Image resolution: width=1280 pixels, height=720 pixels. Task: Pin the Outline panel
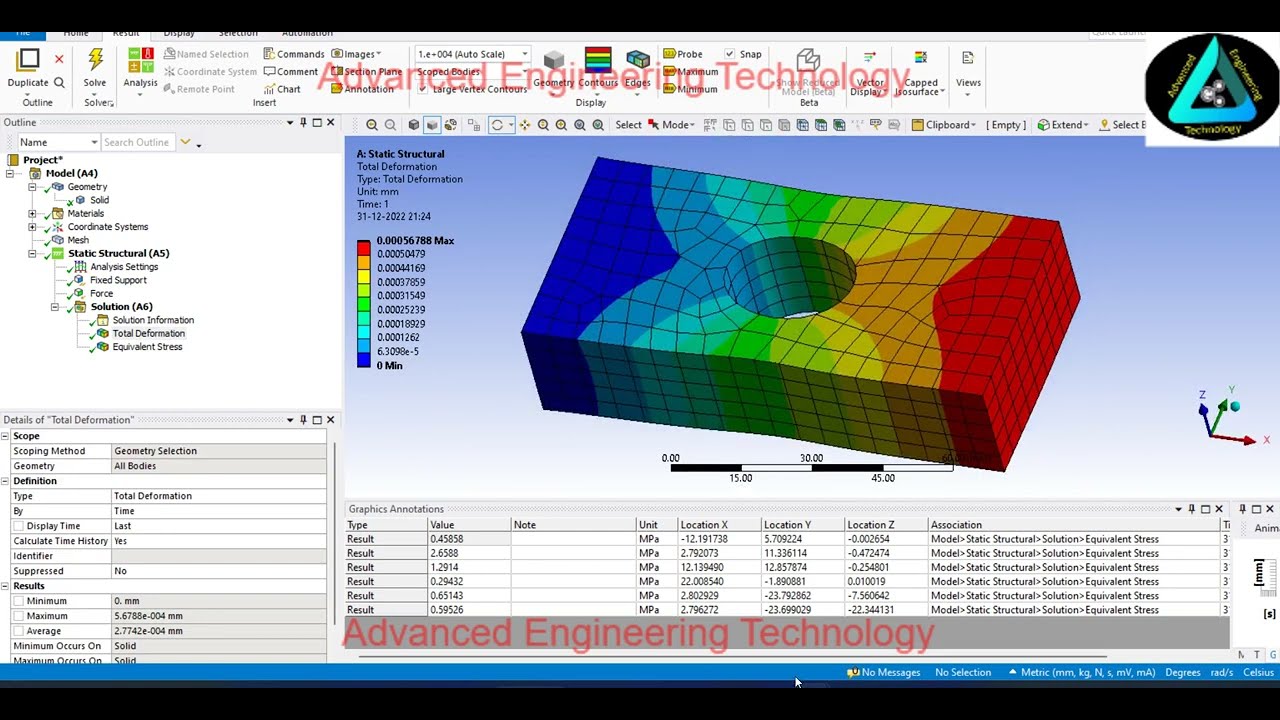pos(303,123)
